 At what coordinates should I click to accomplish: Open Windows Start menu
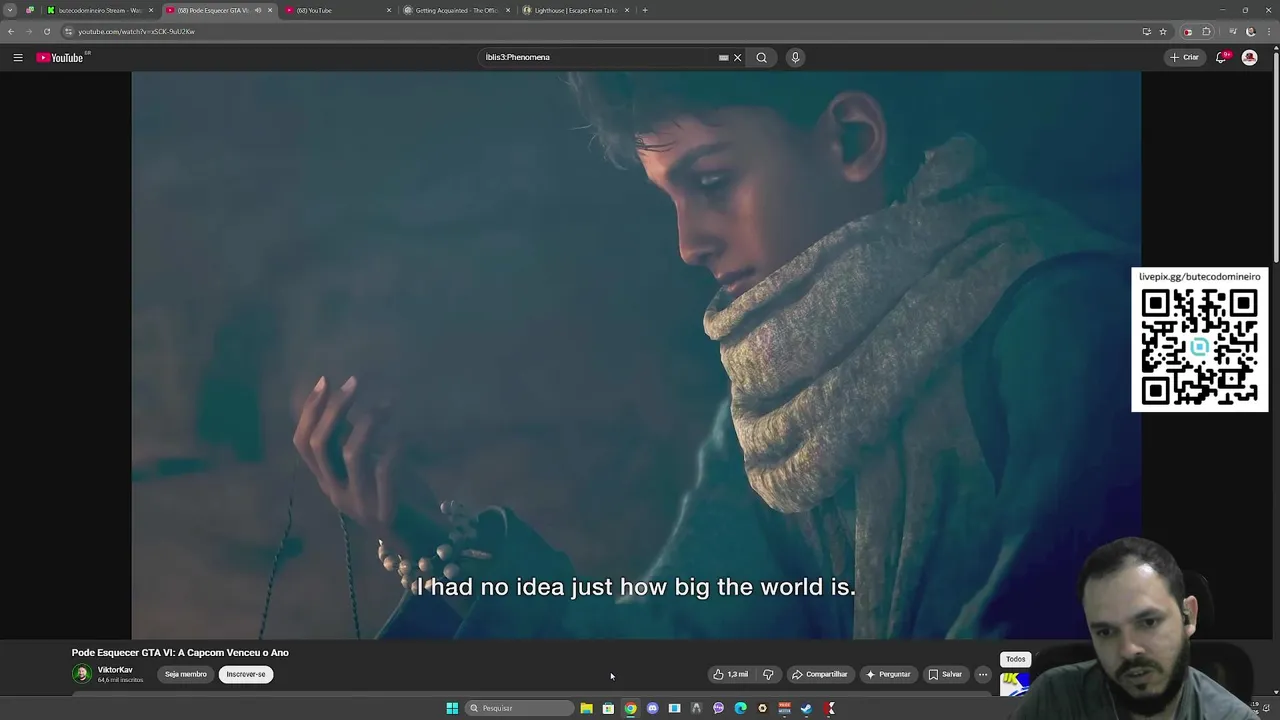pyautogui.click(x=452, y=708)
